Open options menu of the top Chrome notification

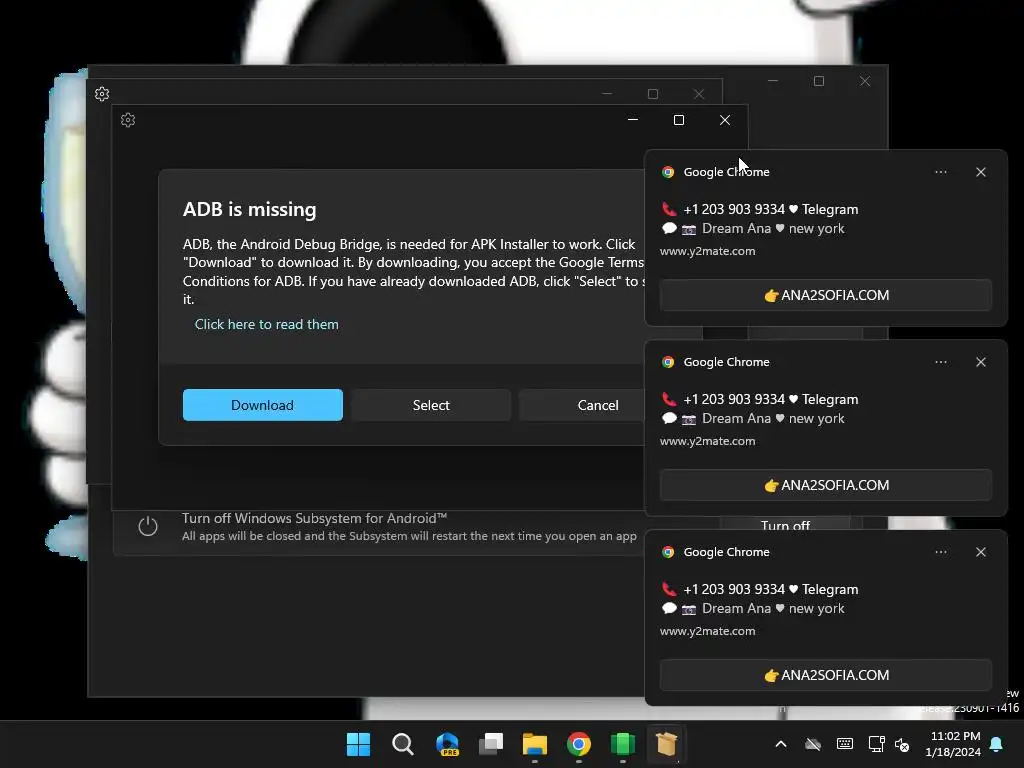(941, 172)
